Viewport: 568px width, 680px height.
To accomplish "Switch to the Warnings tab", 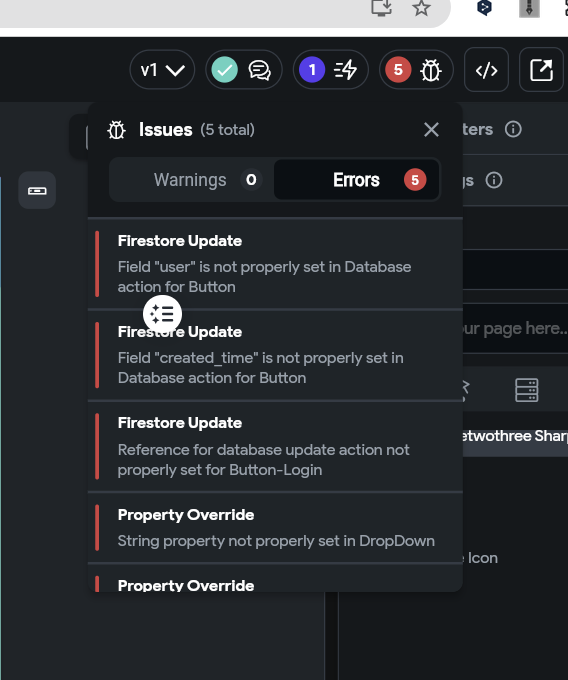I will tap(191, 180).
